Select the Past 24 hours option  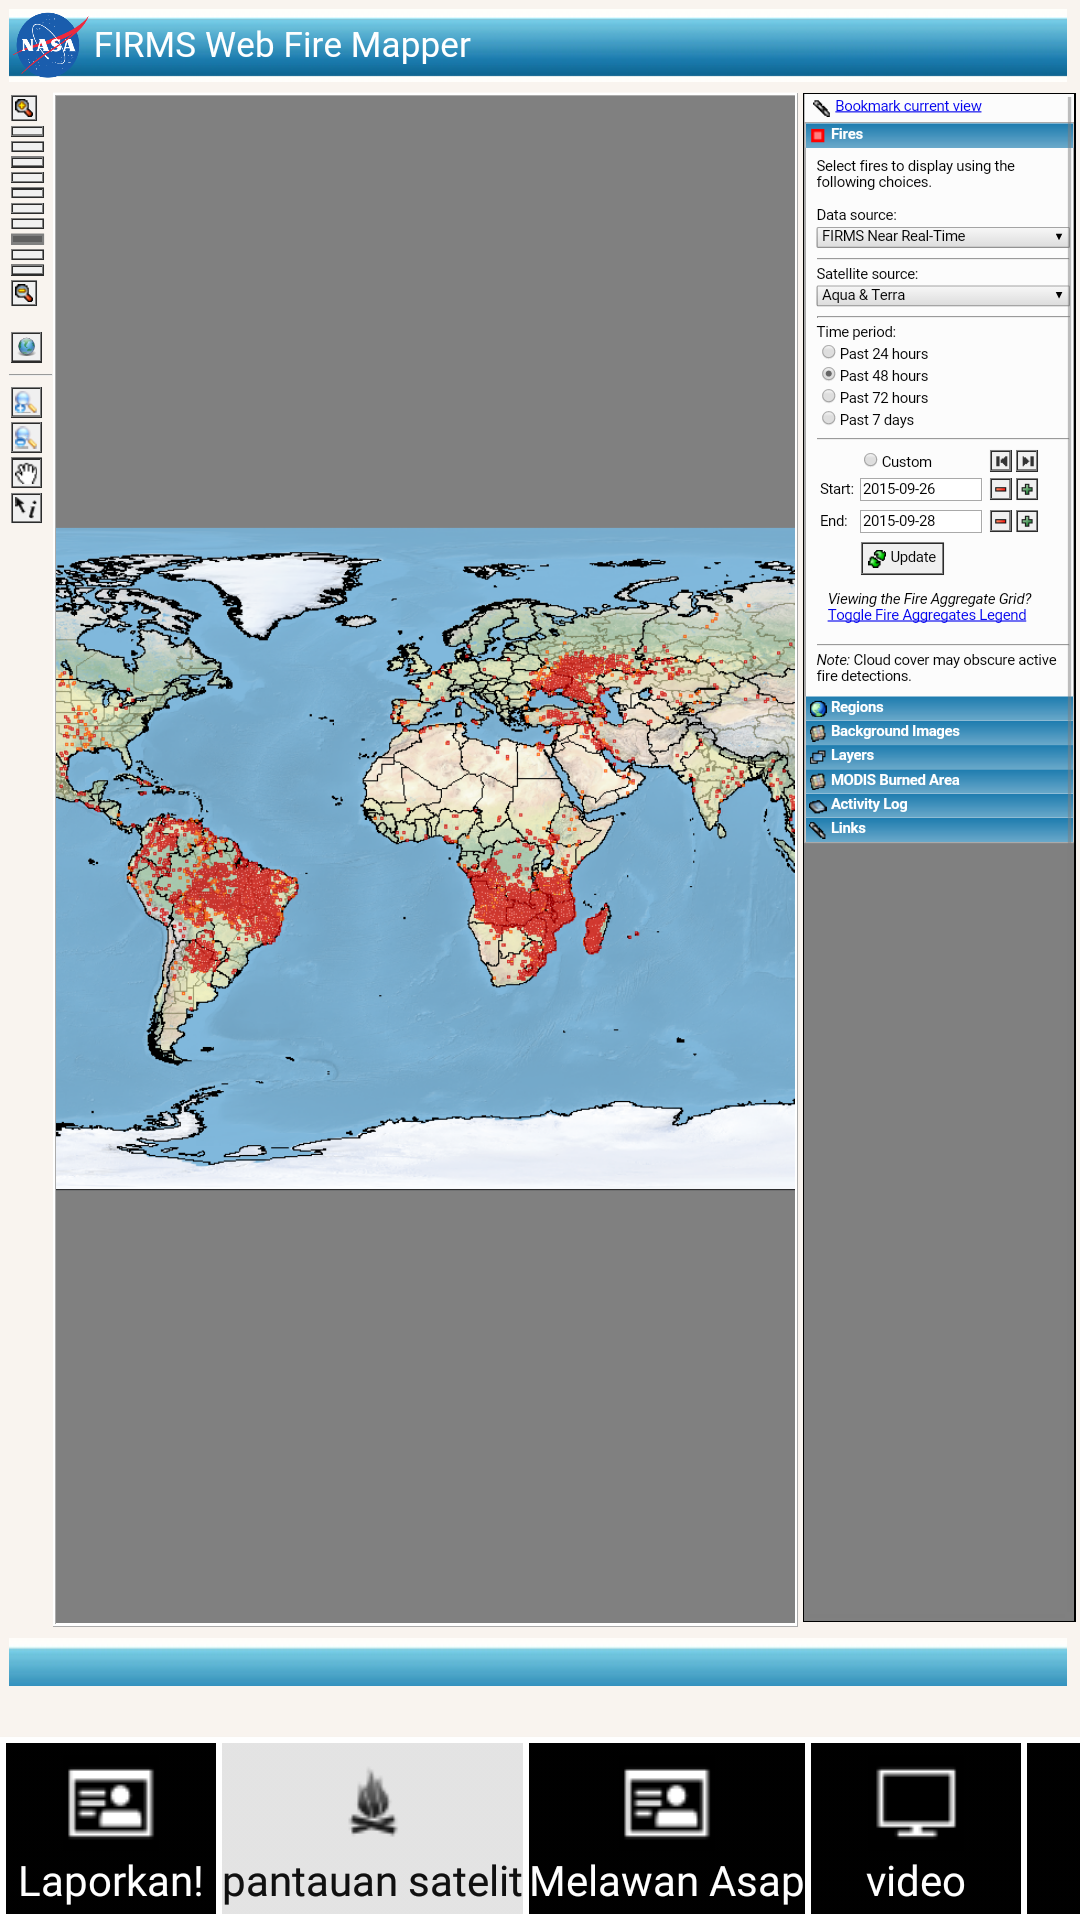[829, 352]
